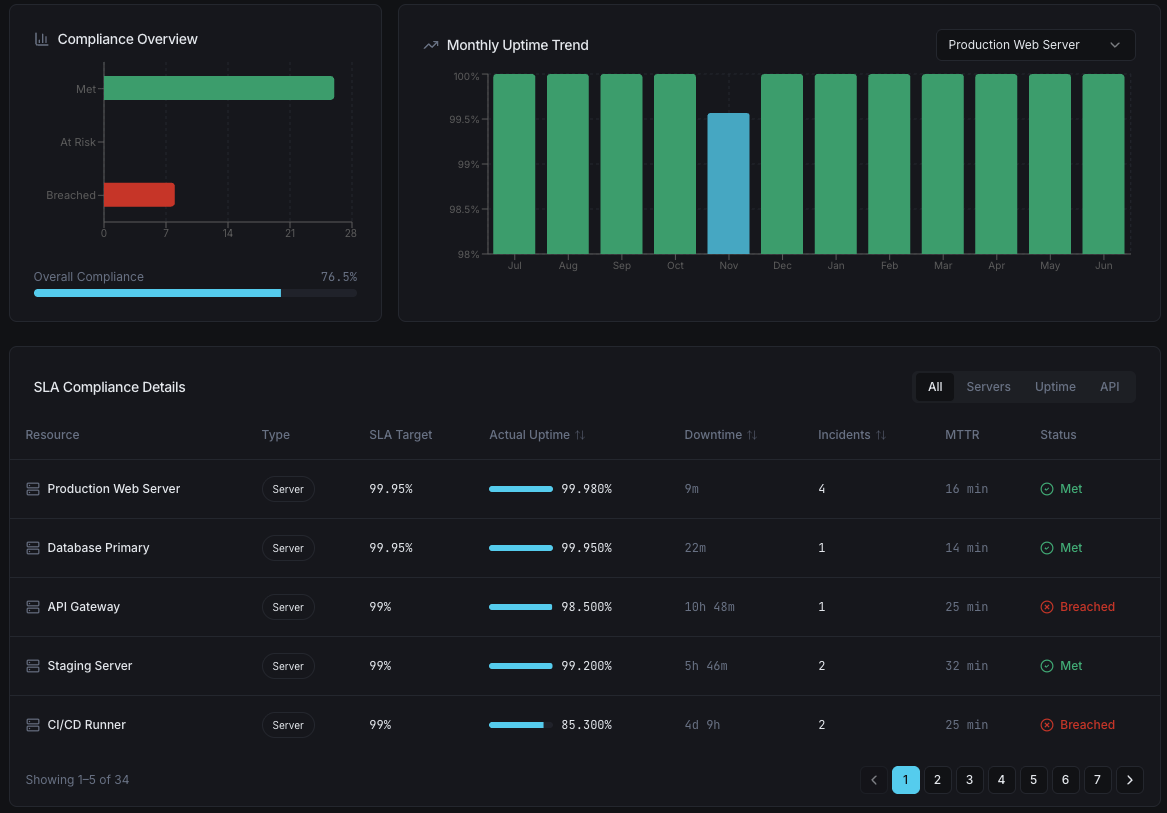Go to previous page with left chevron
Screen dimensions: 1167x813
(x=874, y=780)
